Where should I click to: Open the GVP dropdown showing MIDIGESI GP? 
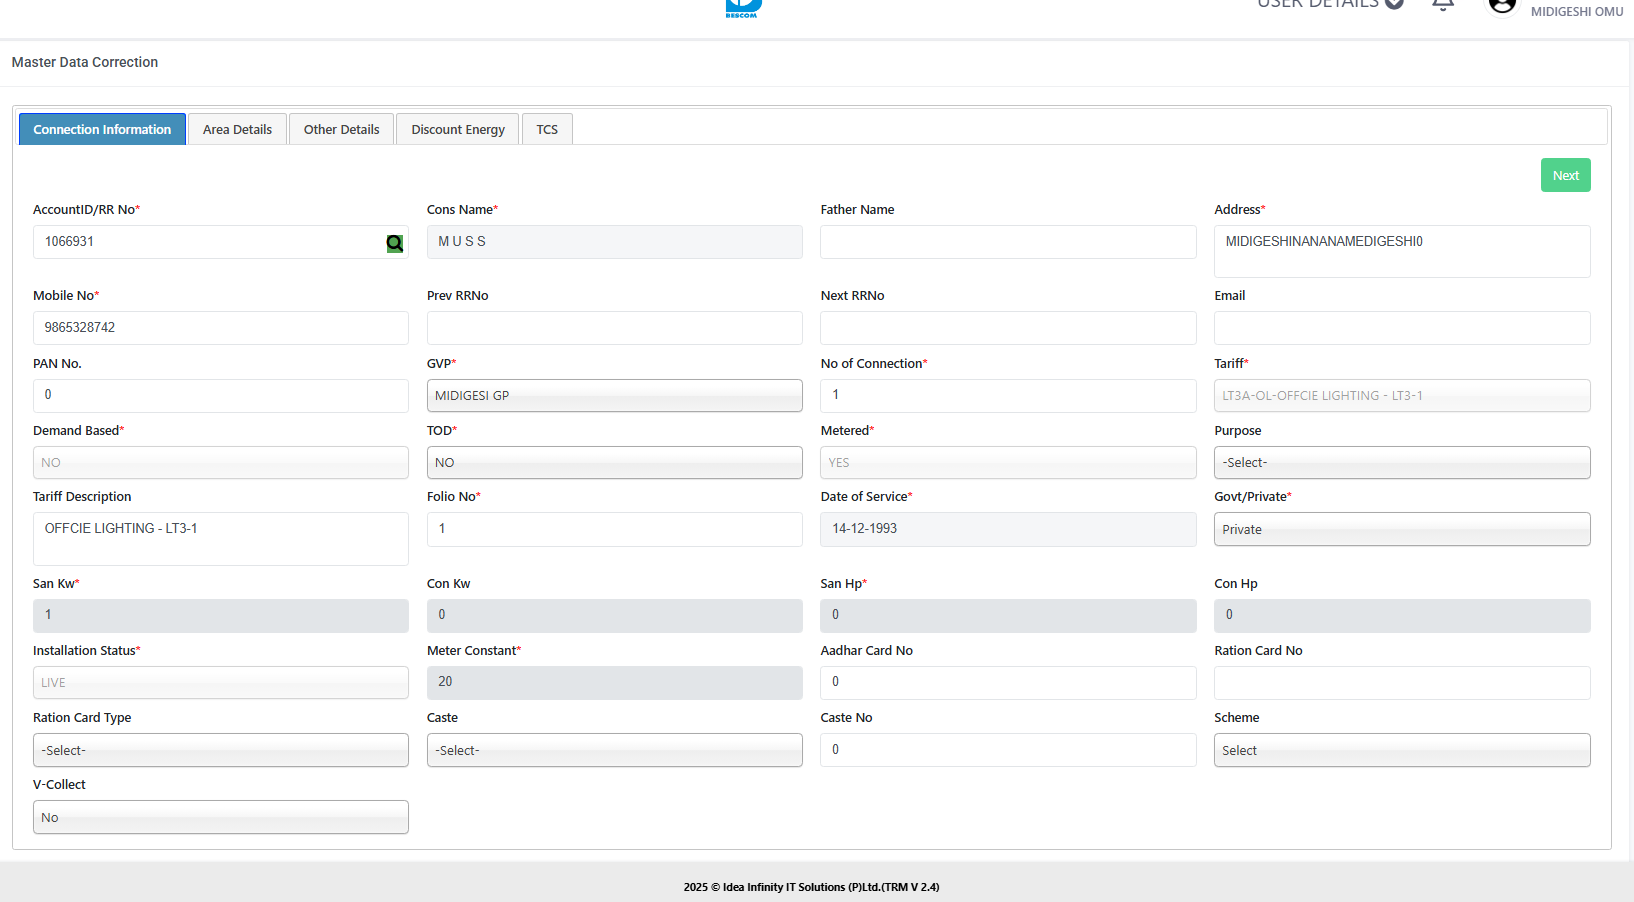pyautogui.click(x=614, y=395)
